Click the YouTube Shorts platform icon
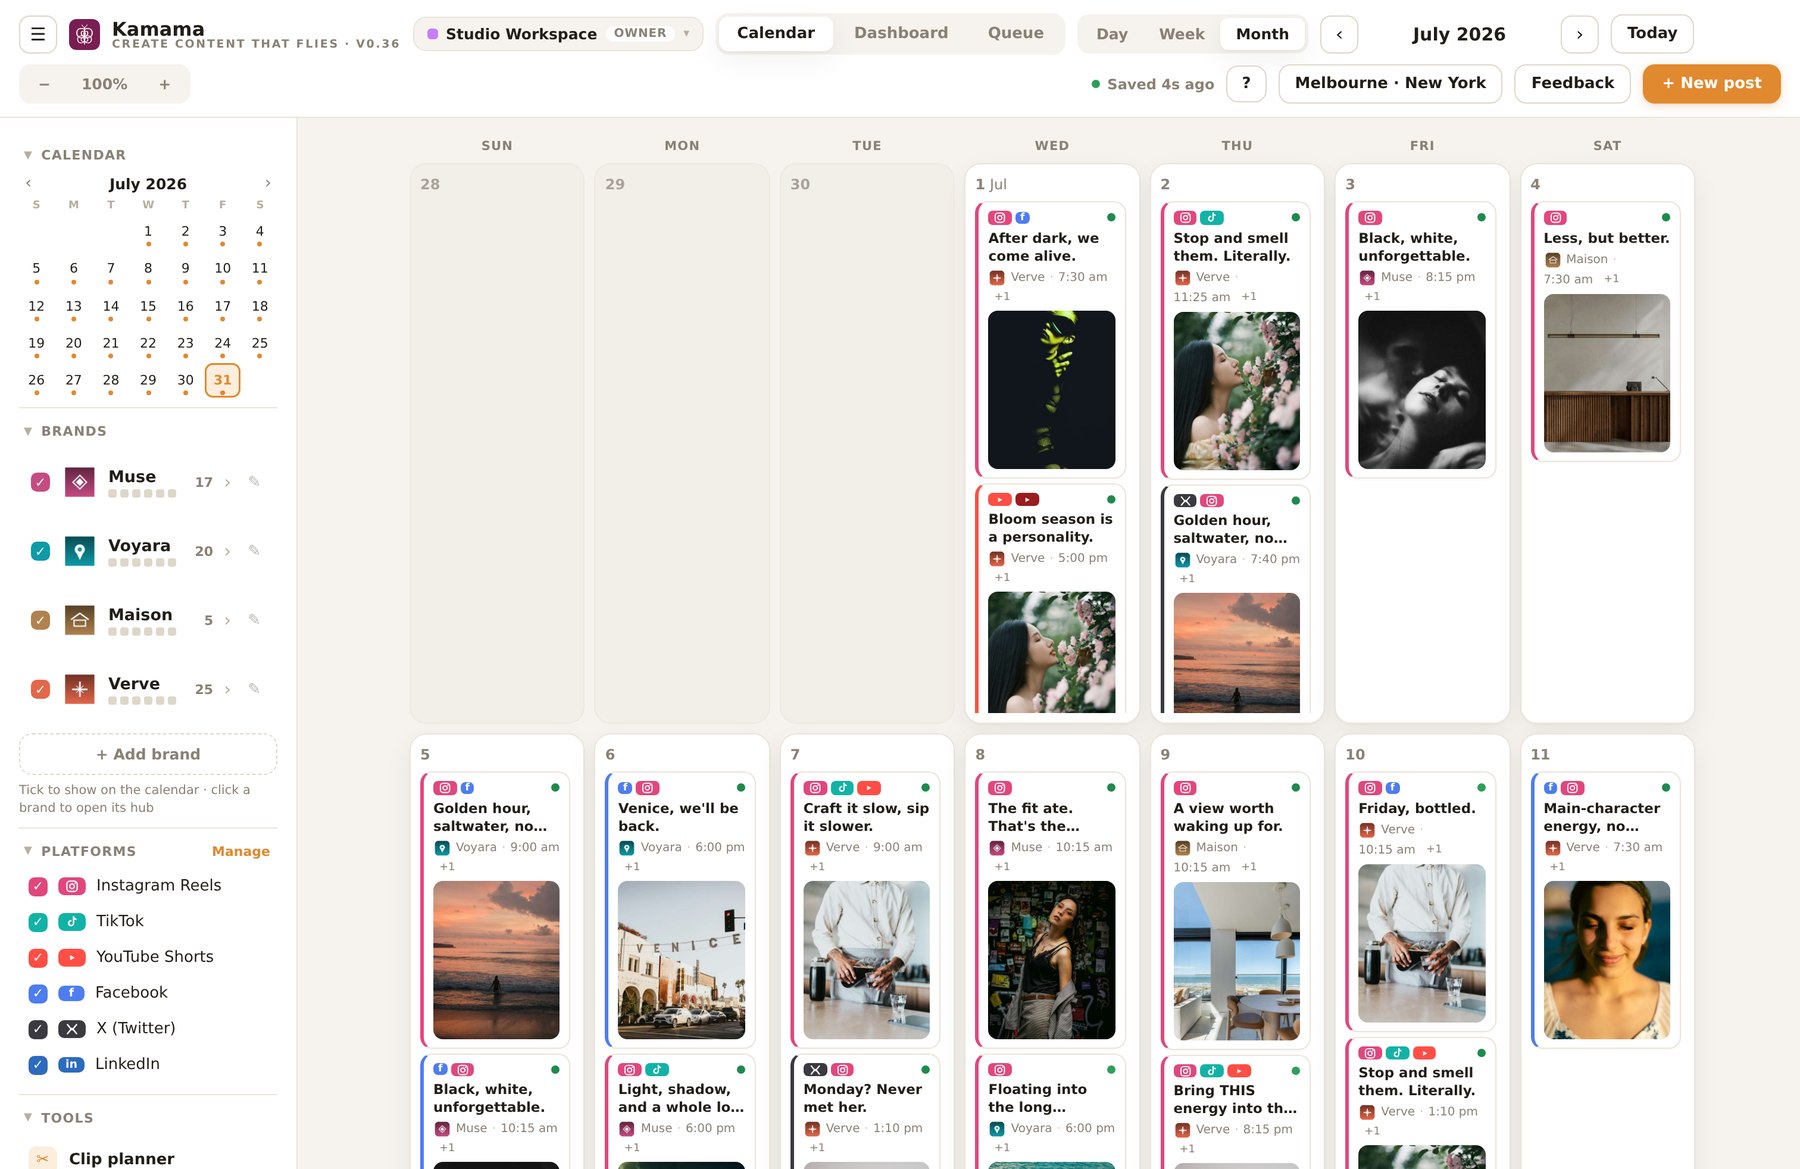The height and width of the screenshot is (1169, 1800). coord(72,958)
